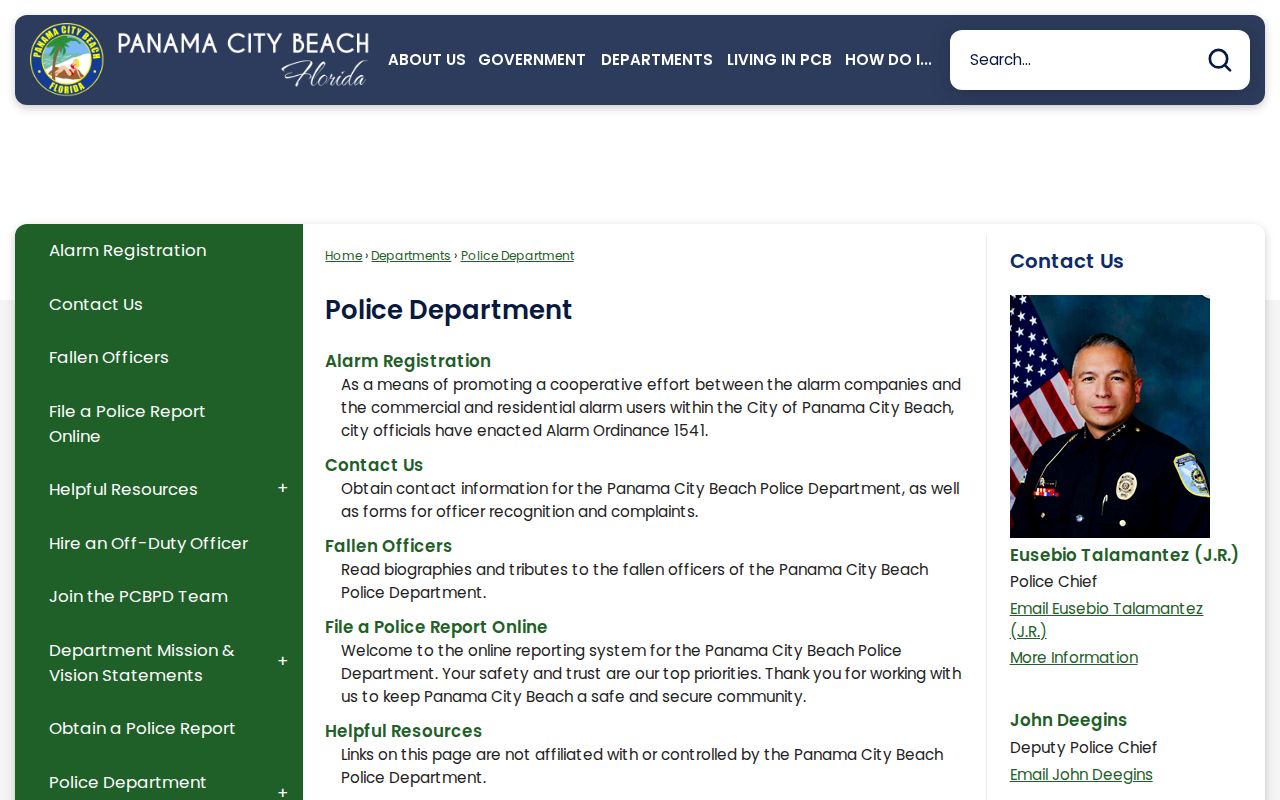Image resolution: width=1280 pixels, height=800 pixels.
Task: Expand the Helpful Resources sidebar submenu
Action: click(x=283, y=489)
